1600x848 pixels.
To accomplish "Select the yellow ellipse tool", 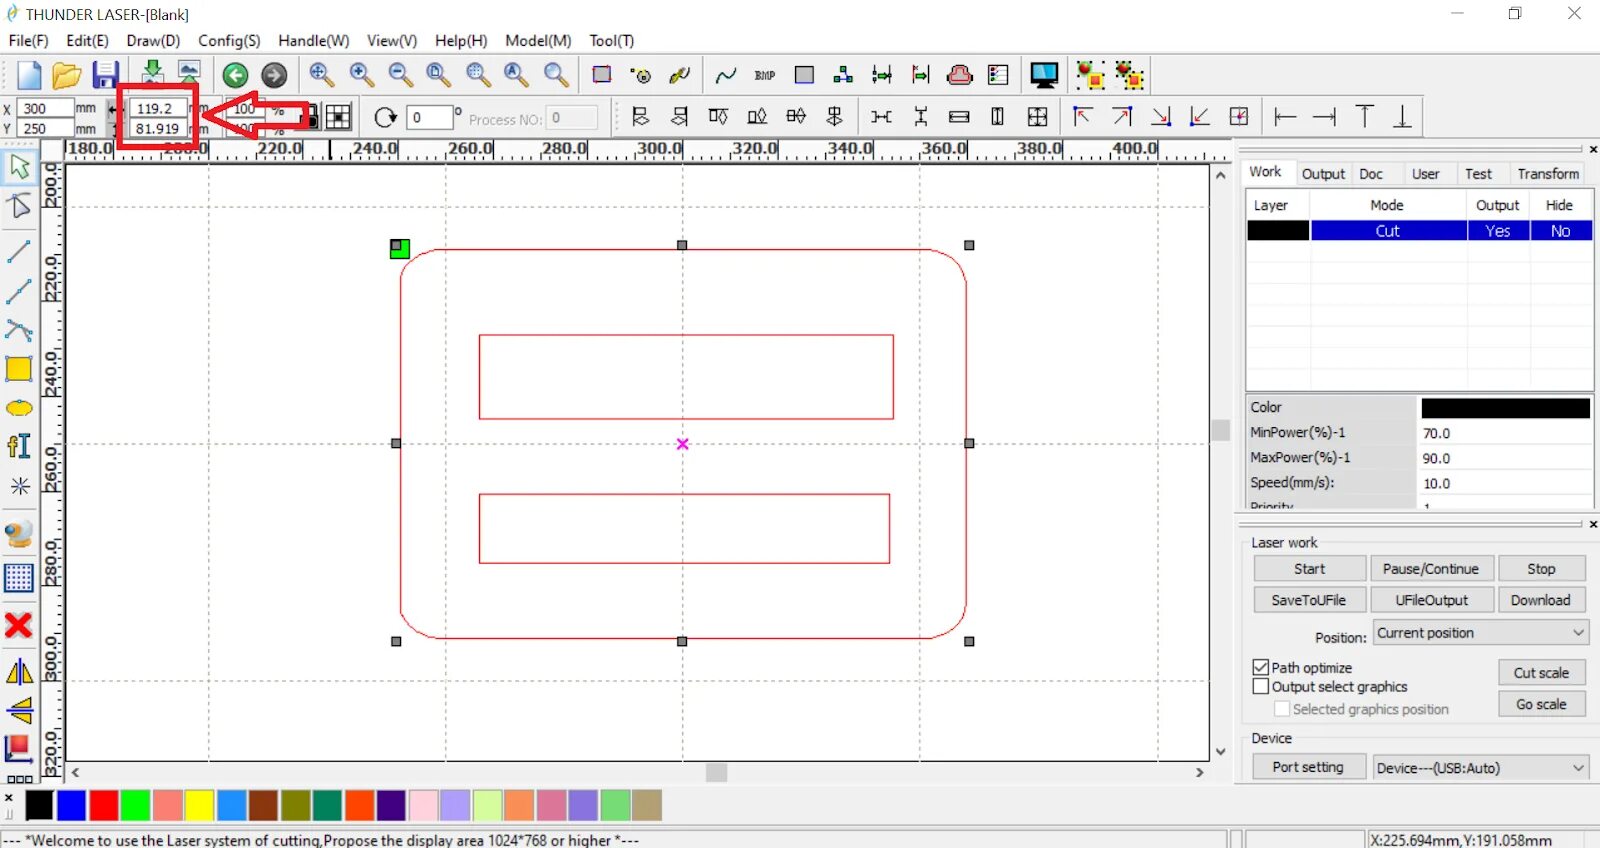I will tap(19, 408).
